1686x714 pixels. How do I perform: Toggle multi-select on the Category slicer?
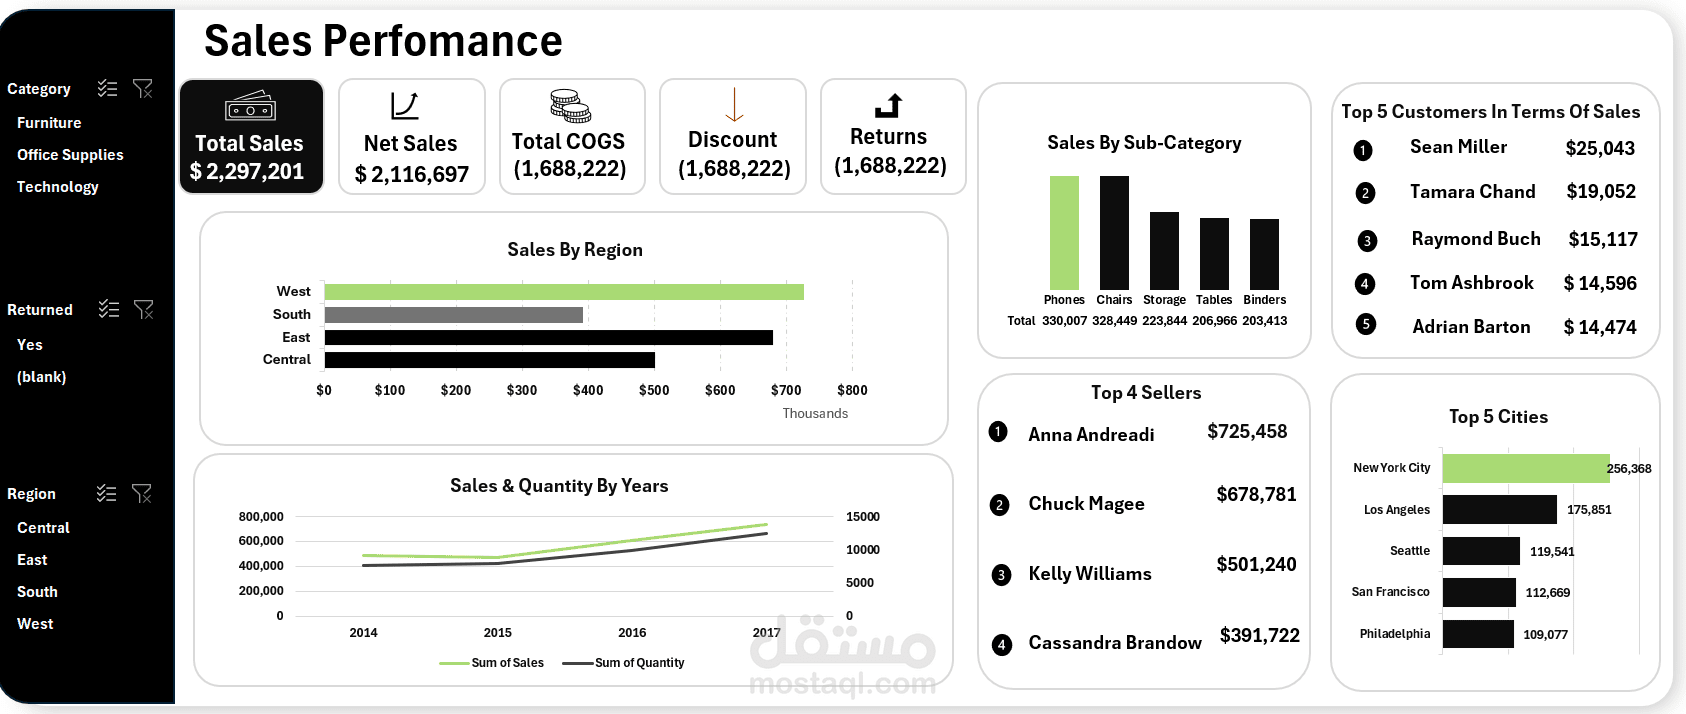point(107,89)
